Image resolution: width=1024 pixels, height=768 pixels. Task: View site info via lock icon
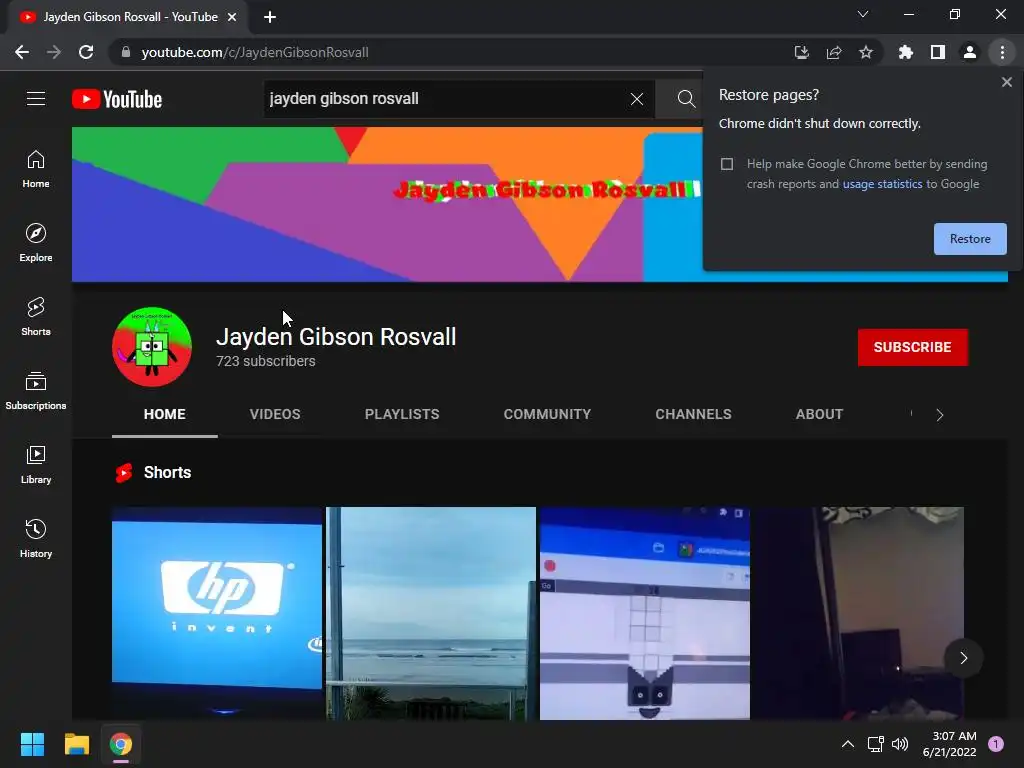coord(126,52)
